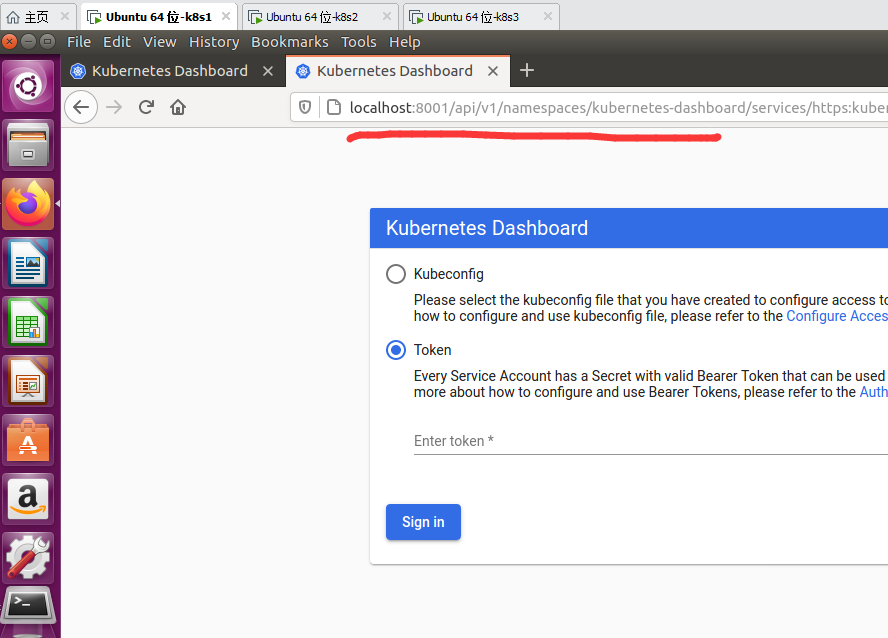Screen dimensions: 888x638
Task: Go back with the browser back arrow
Action: click(x=81, y=107)
